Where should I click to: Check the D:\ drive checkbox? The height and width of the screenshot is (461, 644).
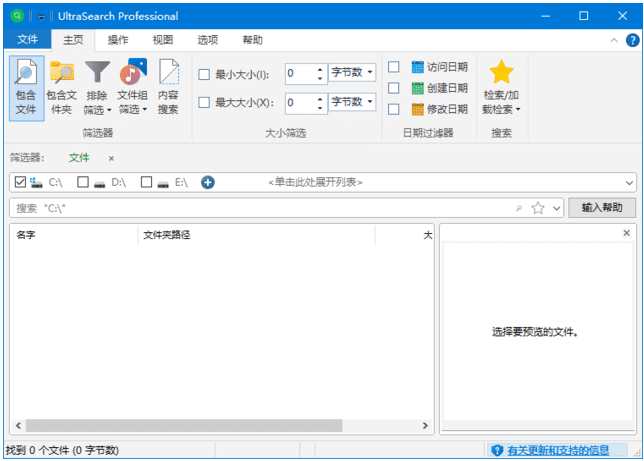pos(83,182)
